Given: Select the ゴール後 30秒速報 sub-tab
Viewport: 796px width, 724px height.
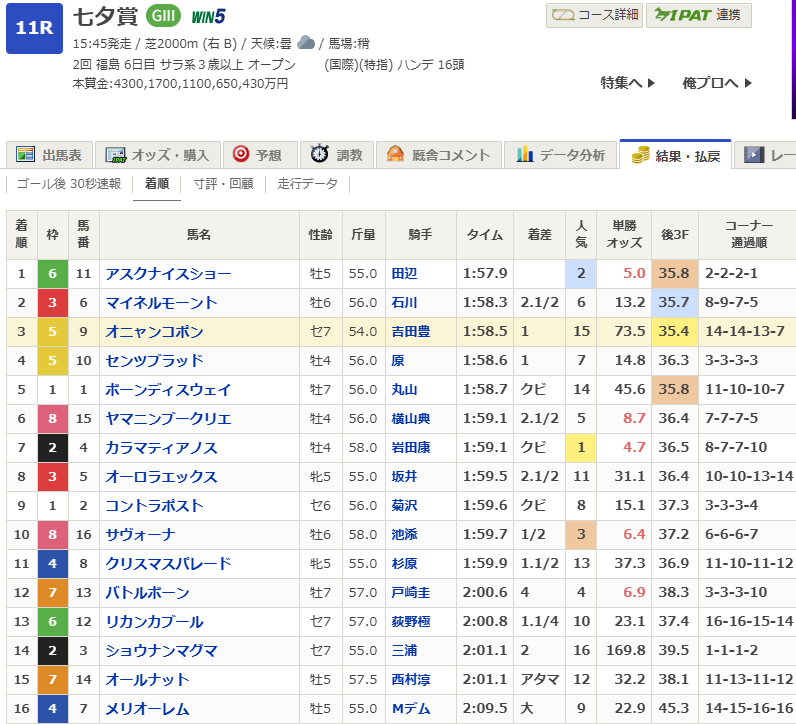Looking at the screenshot, I should pyautogui.click(x=69, y=184).
